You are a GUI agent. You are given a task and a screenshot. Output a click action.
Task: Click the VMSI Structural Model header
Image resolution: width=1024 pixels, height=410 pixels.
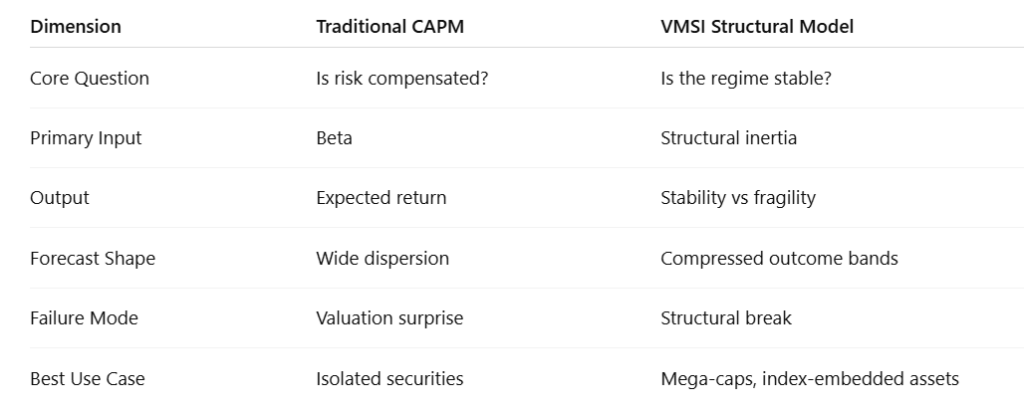756,27
